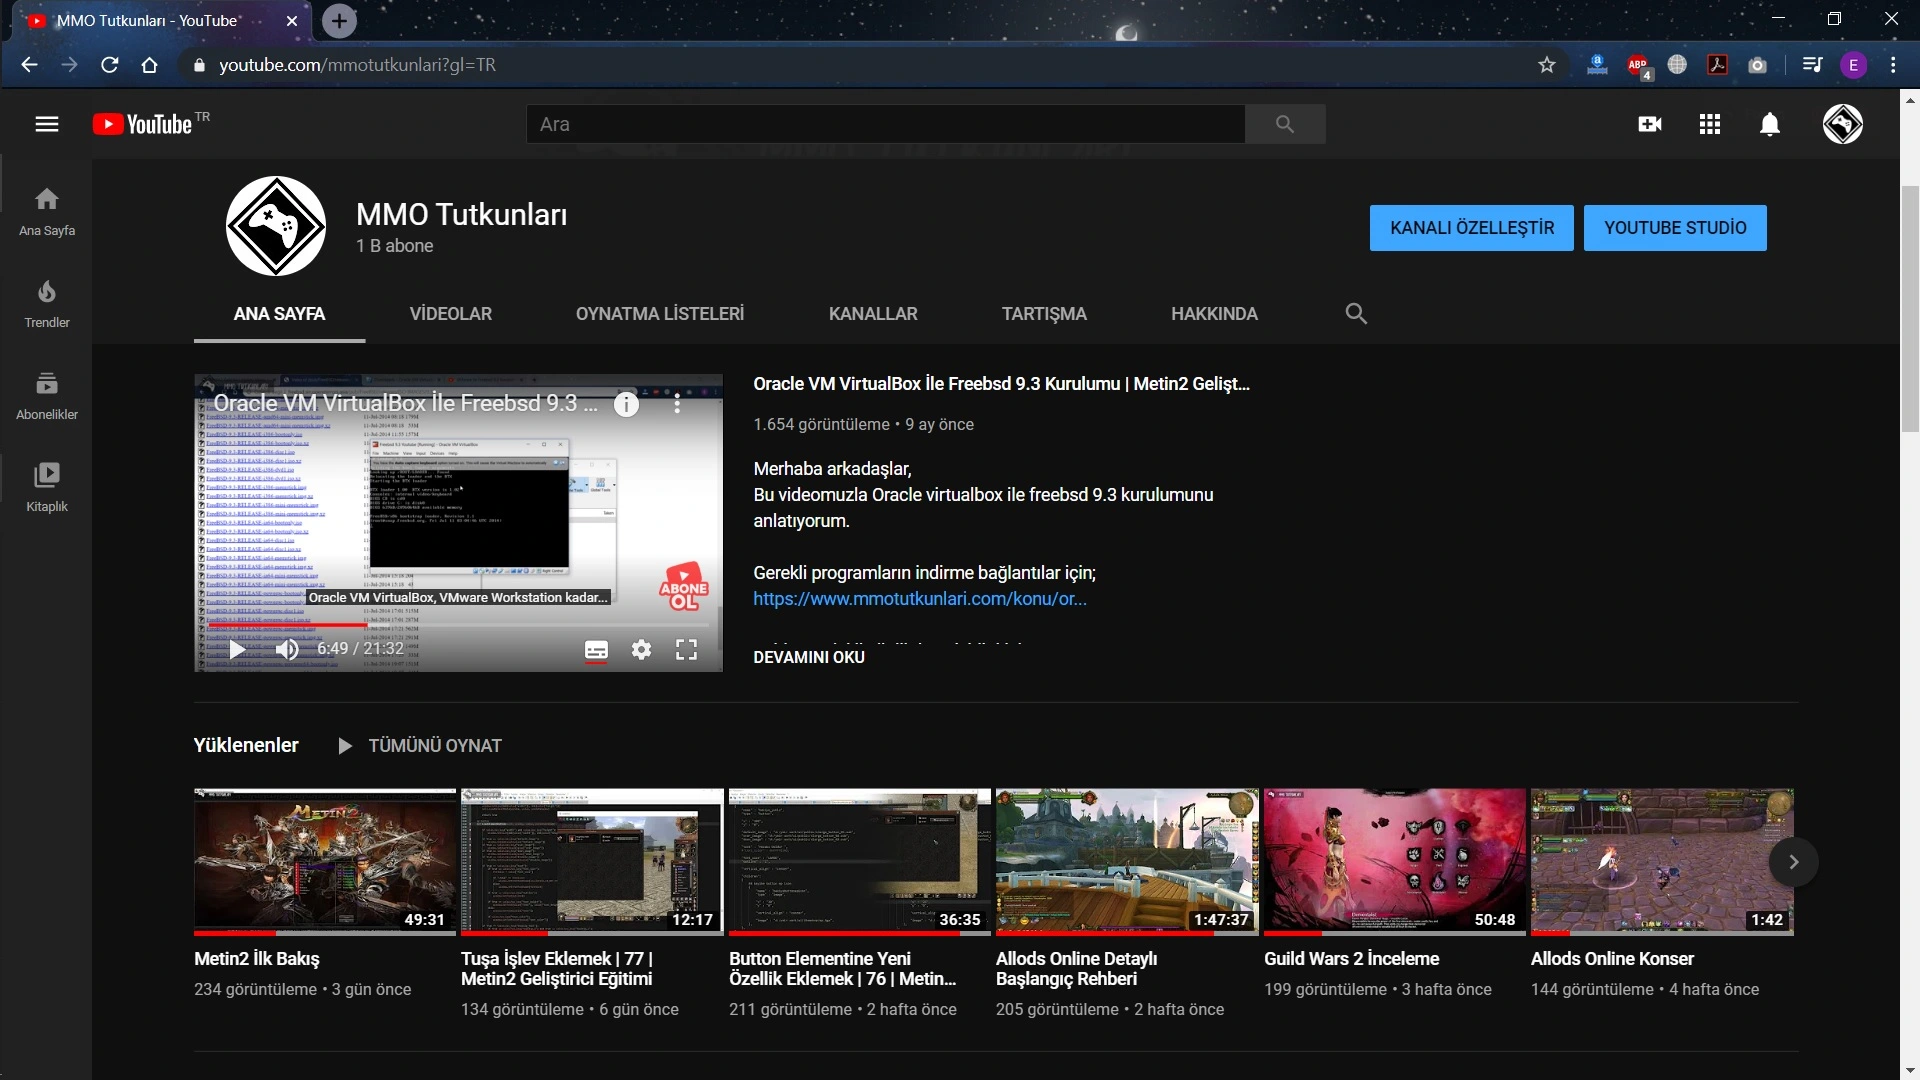This screenshot has width=1920, height=1080.
Task: Focus the Ara search field
Action: [886, 124]
